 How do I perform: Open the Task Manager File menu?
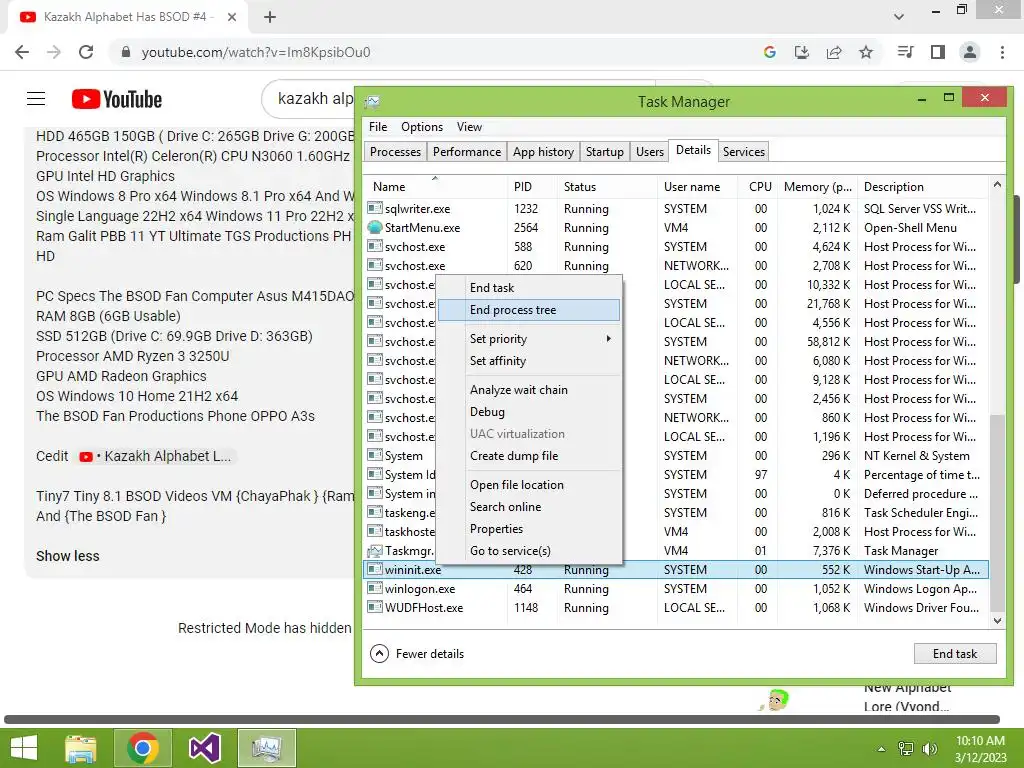coord(377,127)
